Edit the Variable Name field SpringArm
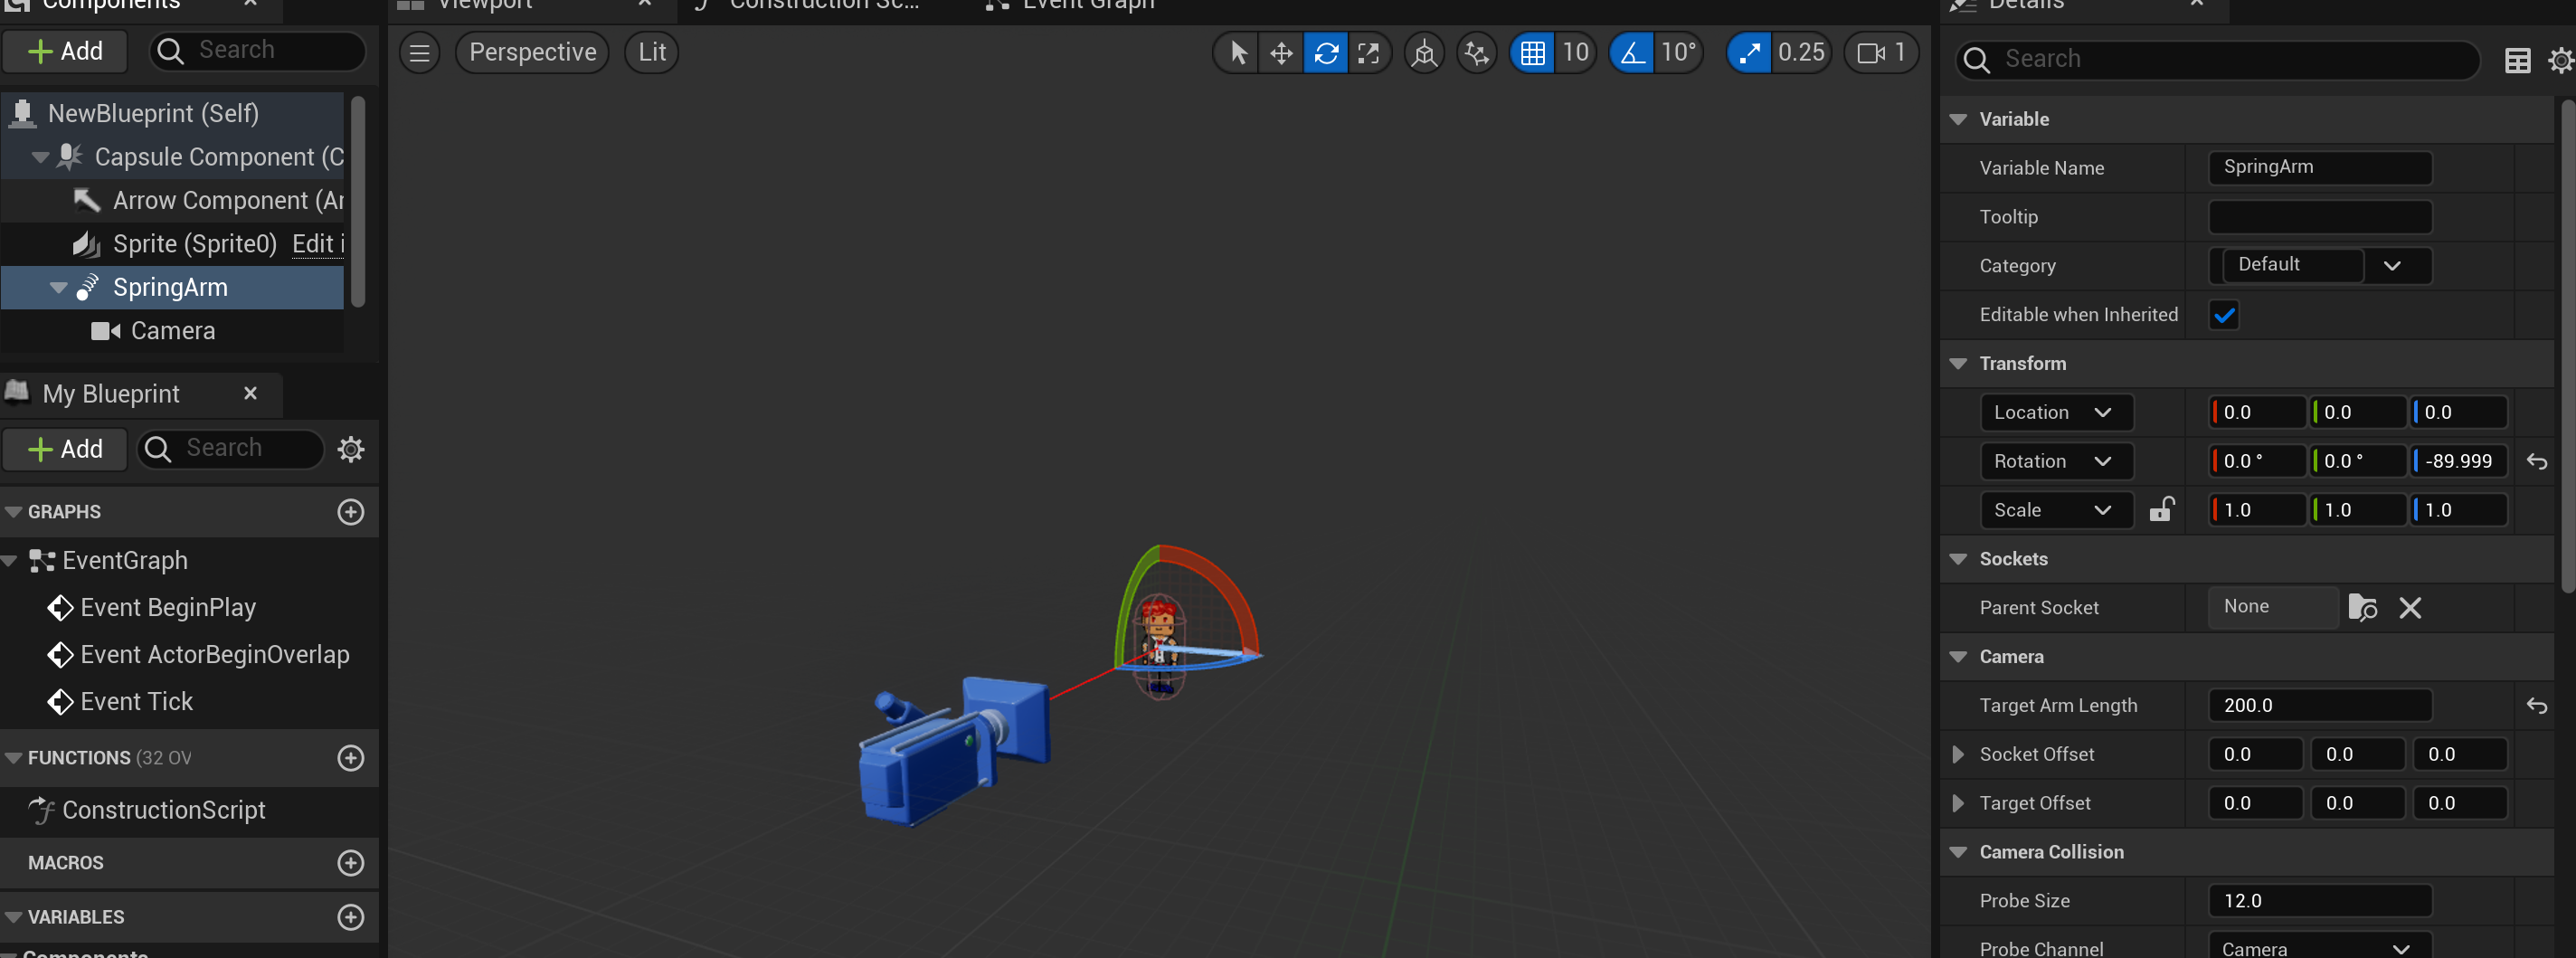 2320,167
